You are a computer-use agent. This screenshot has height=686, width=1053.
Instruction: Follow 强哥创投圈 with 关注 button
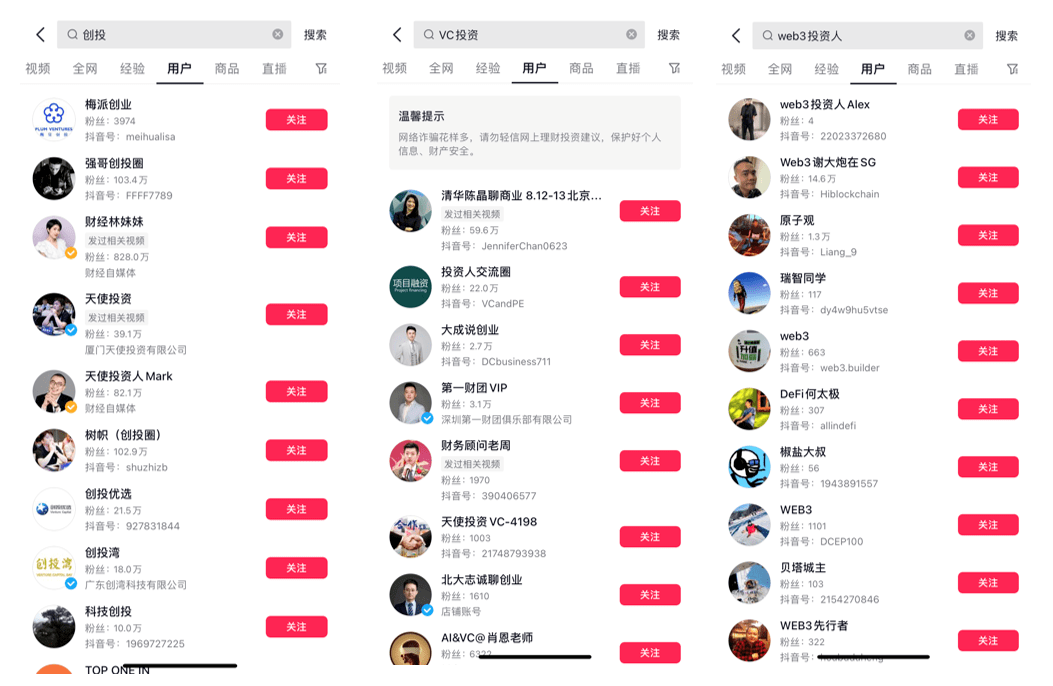(x=296, y=179)
